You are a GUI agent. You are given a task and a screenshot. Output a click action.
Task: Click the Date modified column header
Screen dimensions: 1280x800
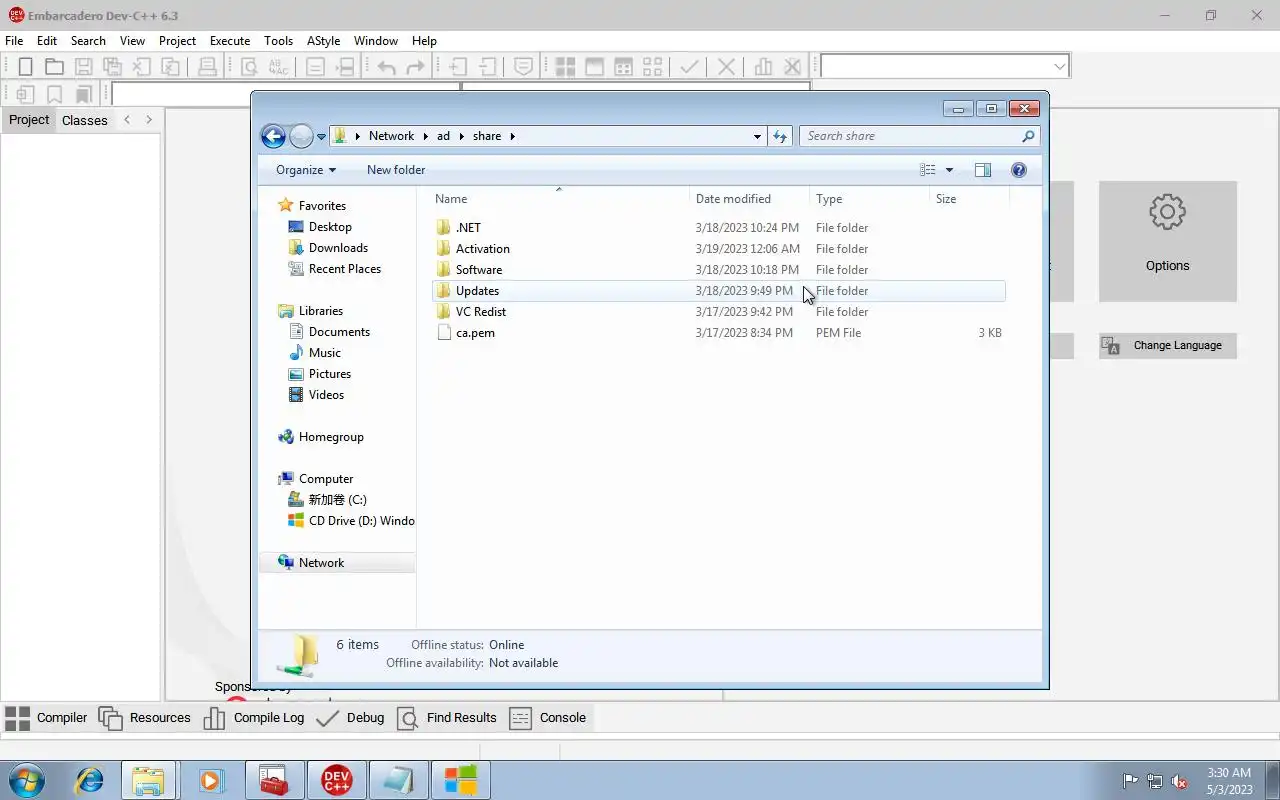(750, 199)
